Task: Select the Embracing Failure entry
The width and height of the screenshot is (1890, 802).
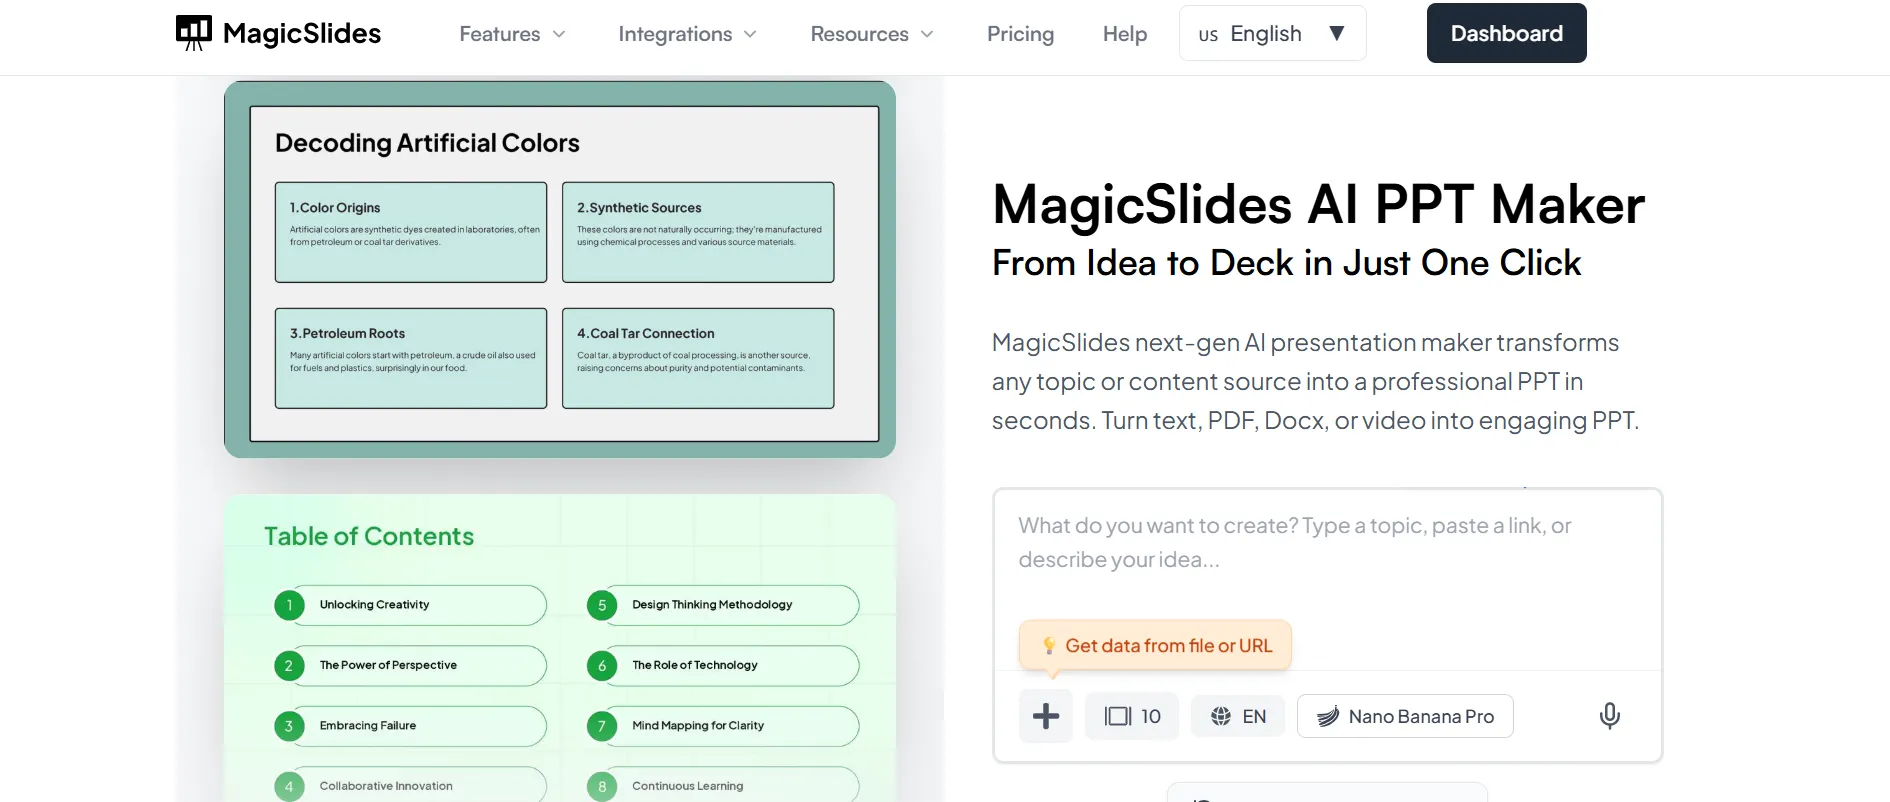Action: 410,726
